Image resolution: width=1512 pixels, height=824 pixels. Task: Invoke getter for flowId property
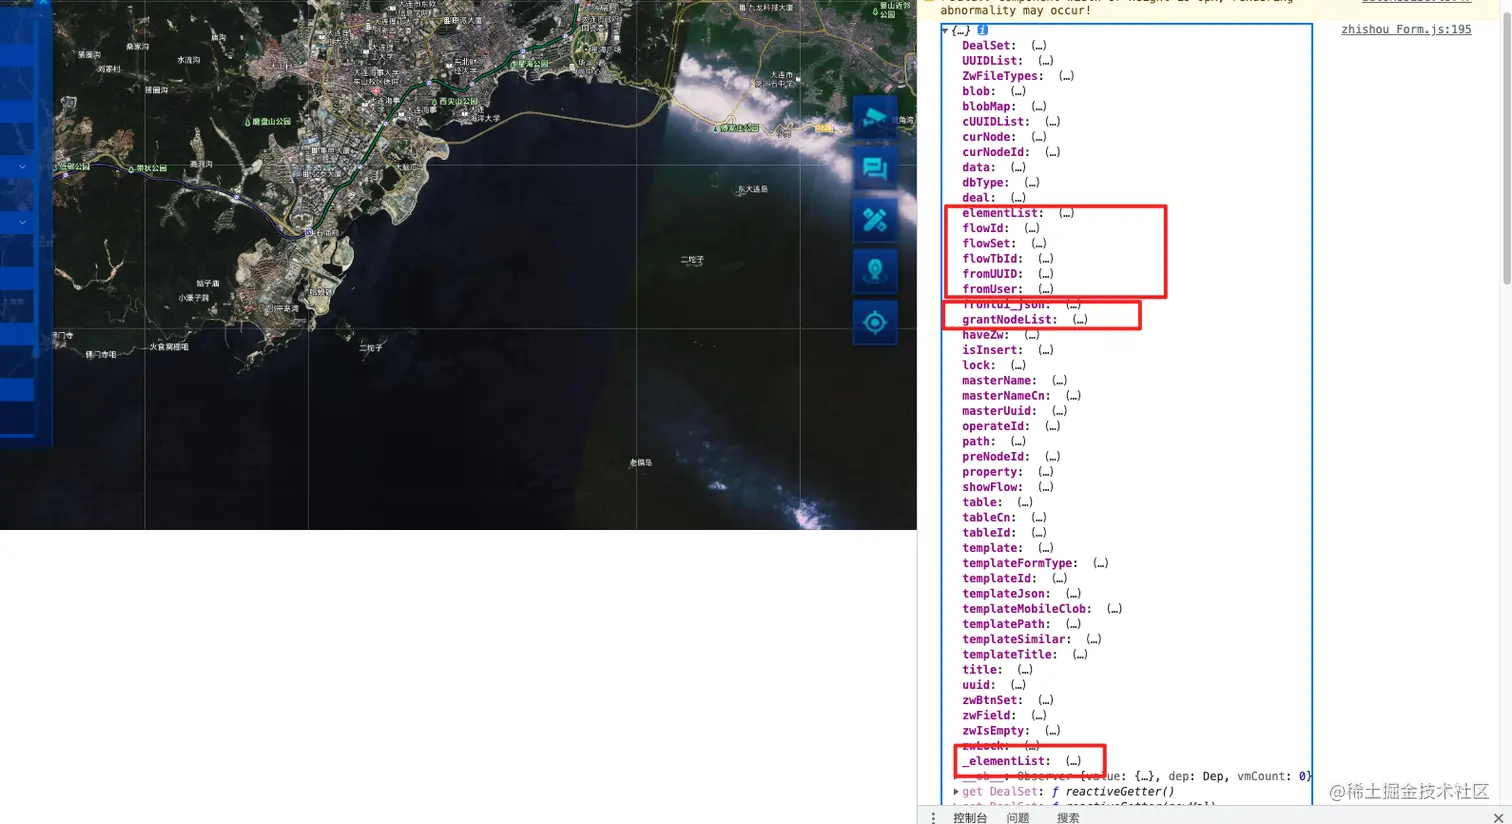click(1032, 228)
